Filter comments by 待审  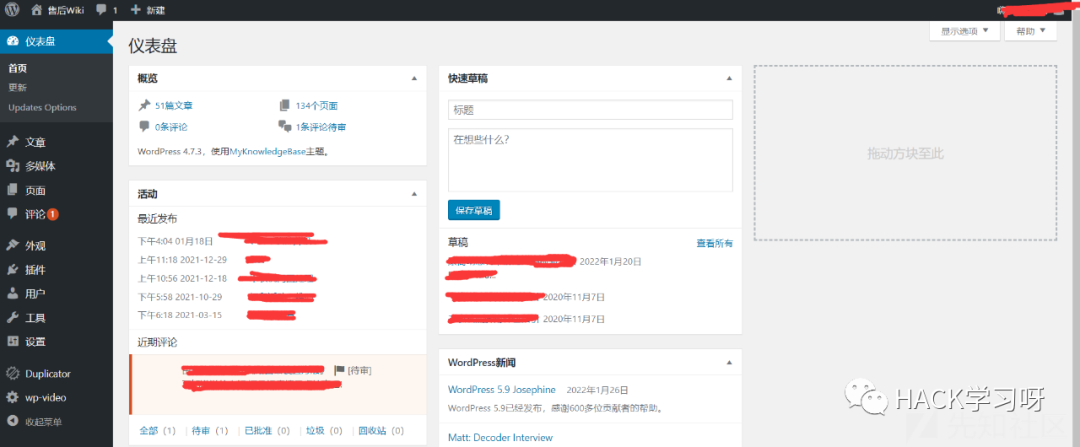click(200, 430)
